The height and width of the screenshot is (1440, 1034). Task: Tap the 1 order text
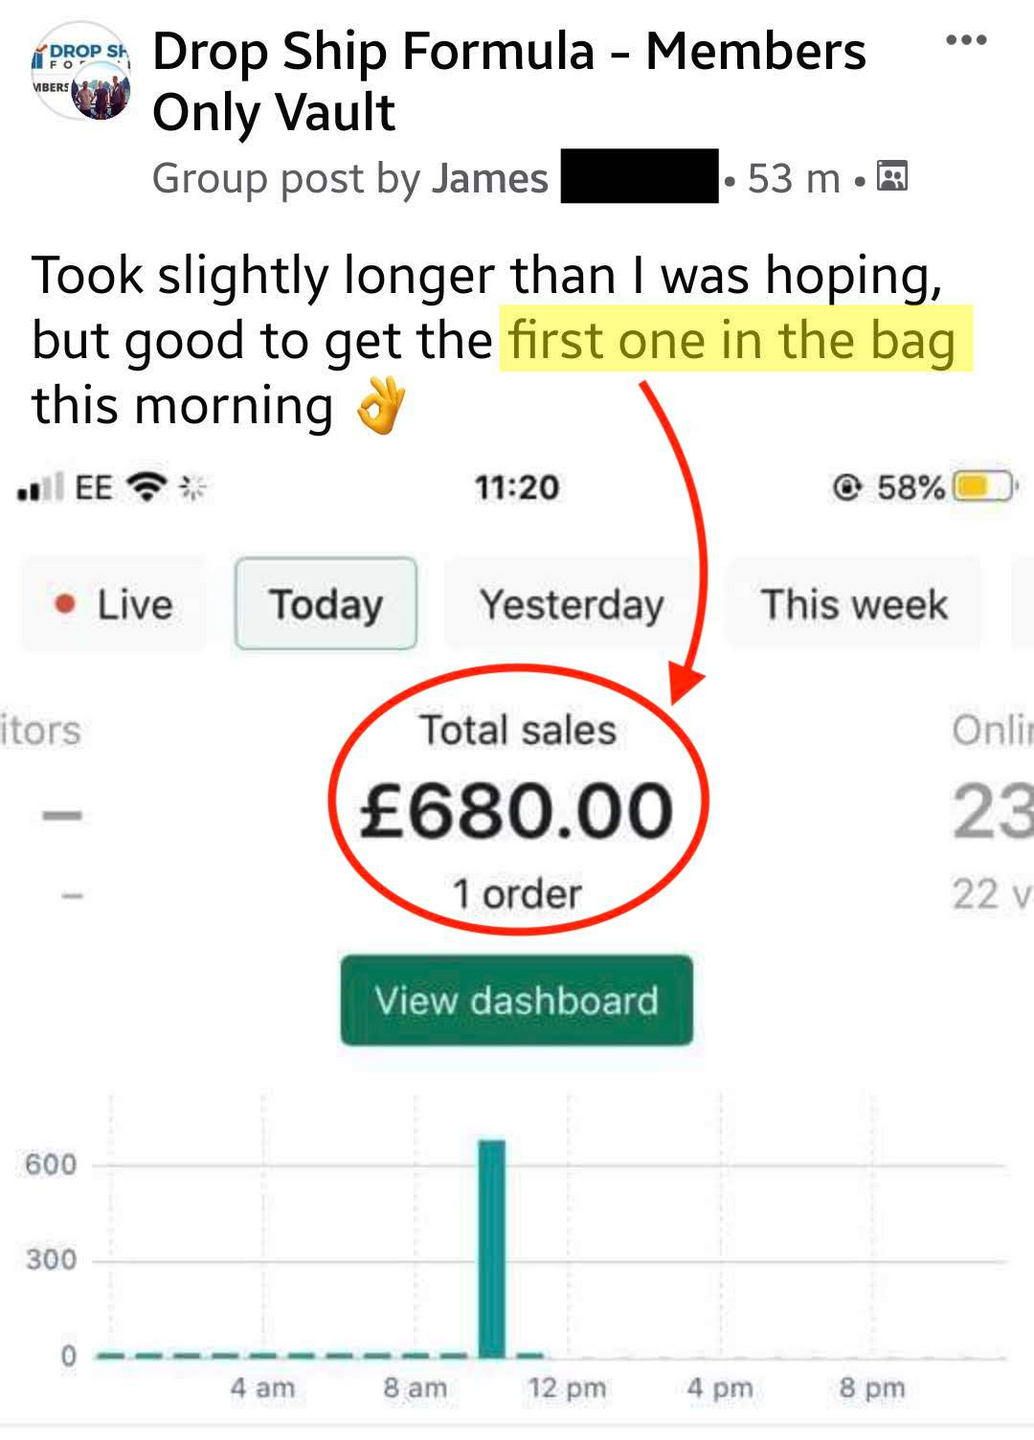(517, 893)
